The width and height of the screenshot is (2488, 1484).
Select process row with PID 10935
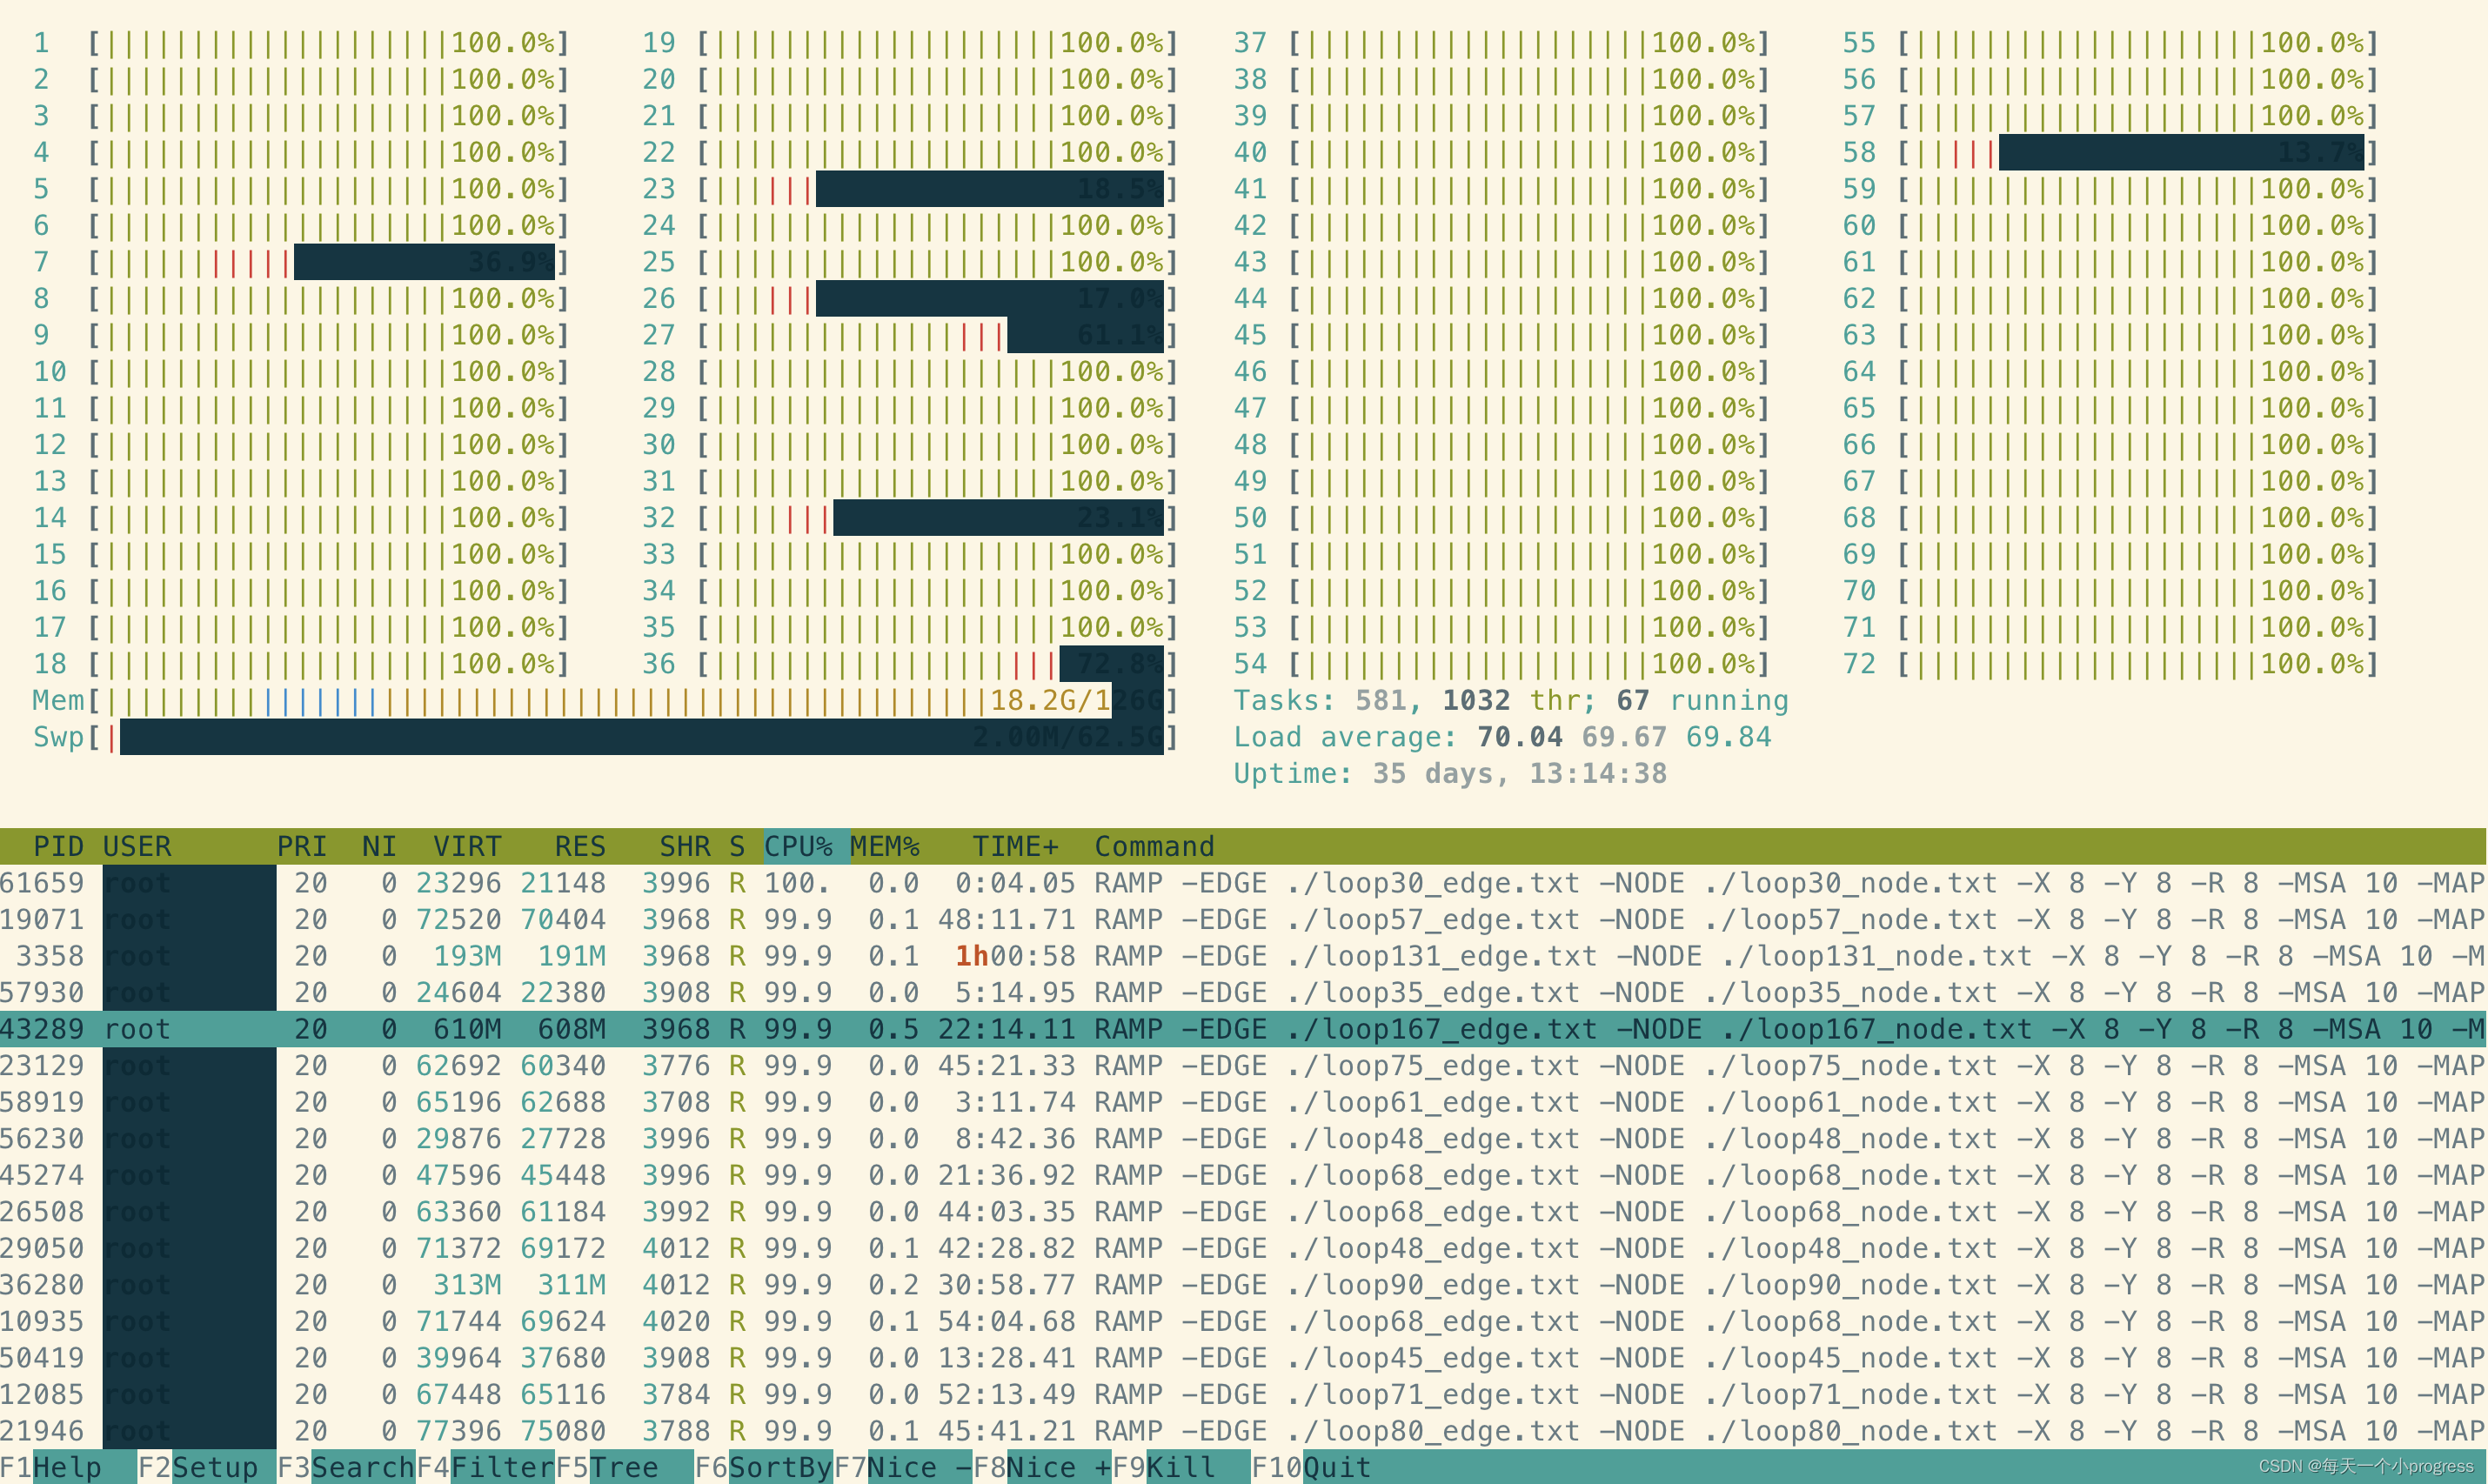pos(1243,1321)
